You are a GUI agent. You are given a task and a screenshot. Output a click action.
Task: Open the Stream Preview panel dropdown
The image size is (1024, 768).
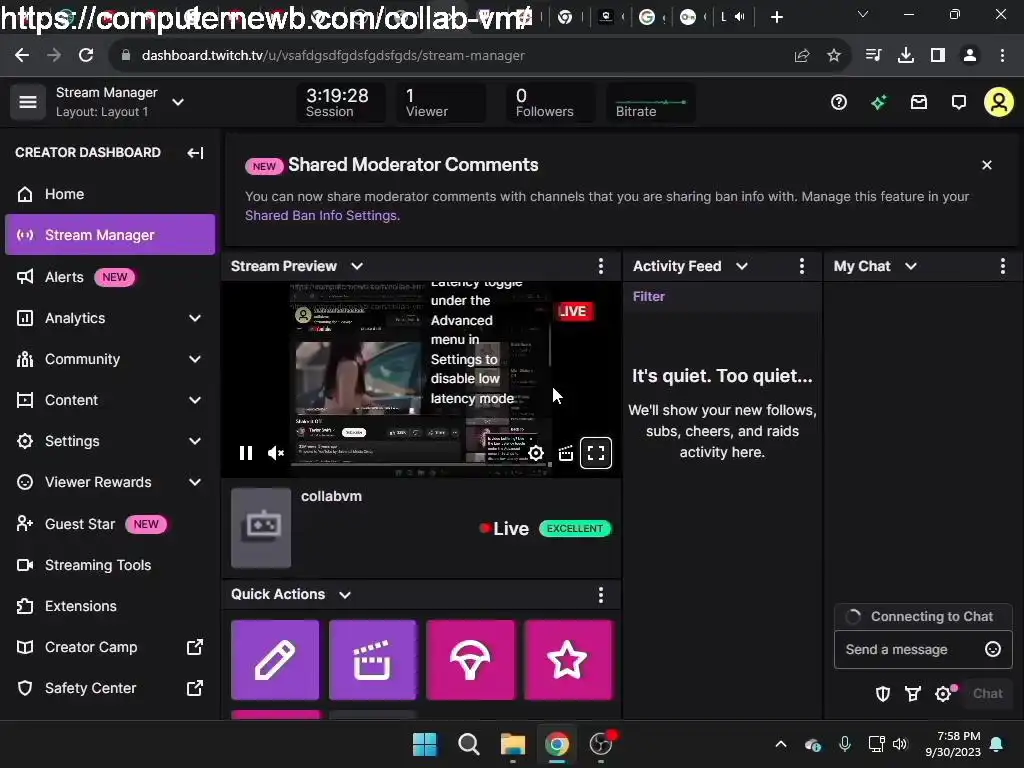point(357,266)
